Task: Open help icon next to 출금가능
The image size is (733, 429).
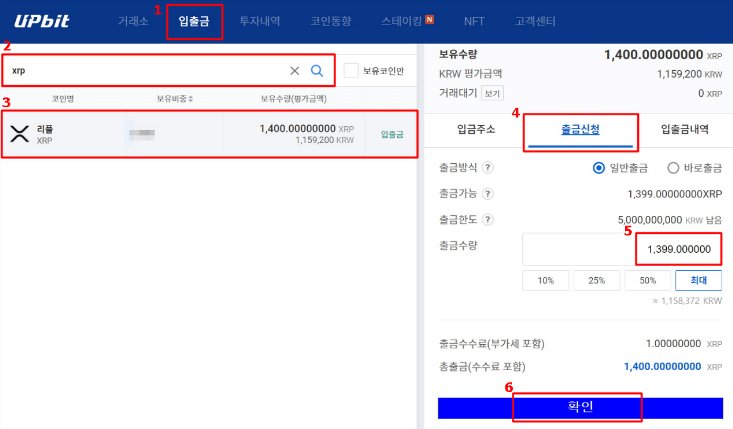Action: coord(488,193)
